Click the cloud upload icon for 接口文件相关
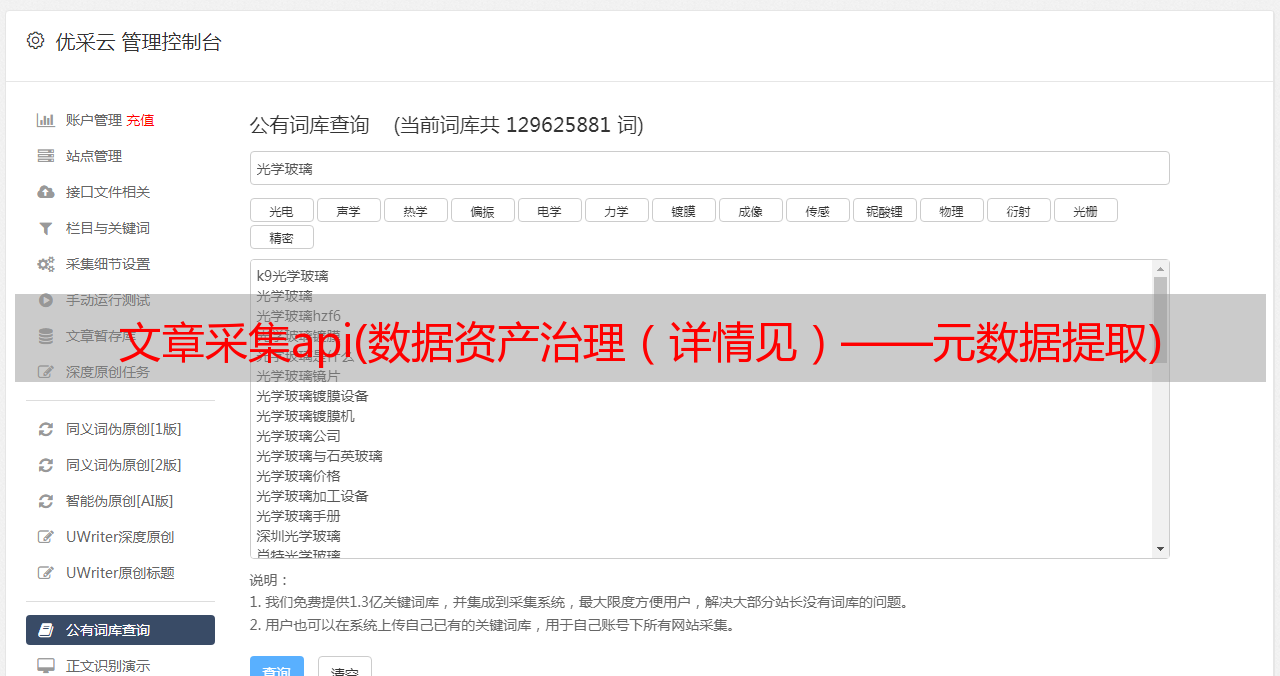Image resolution: width=1280 pixels, height=676 pixels. point(46,192)
